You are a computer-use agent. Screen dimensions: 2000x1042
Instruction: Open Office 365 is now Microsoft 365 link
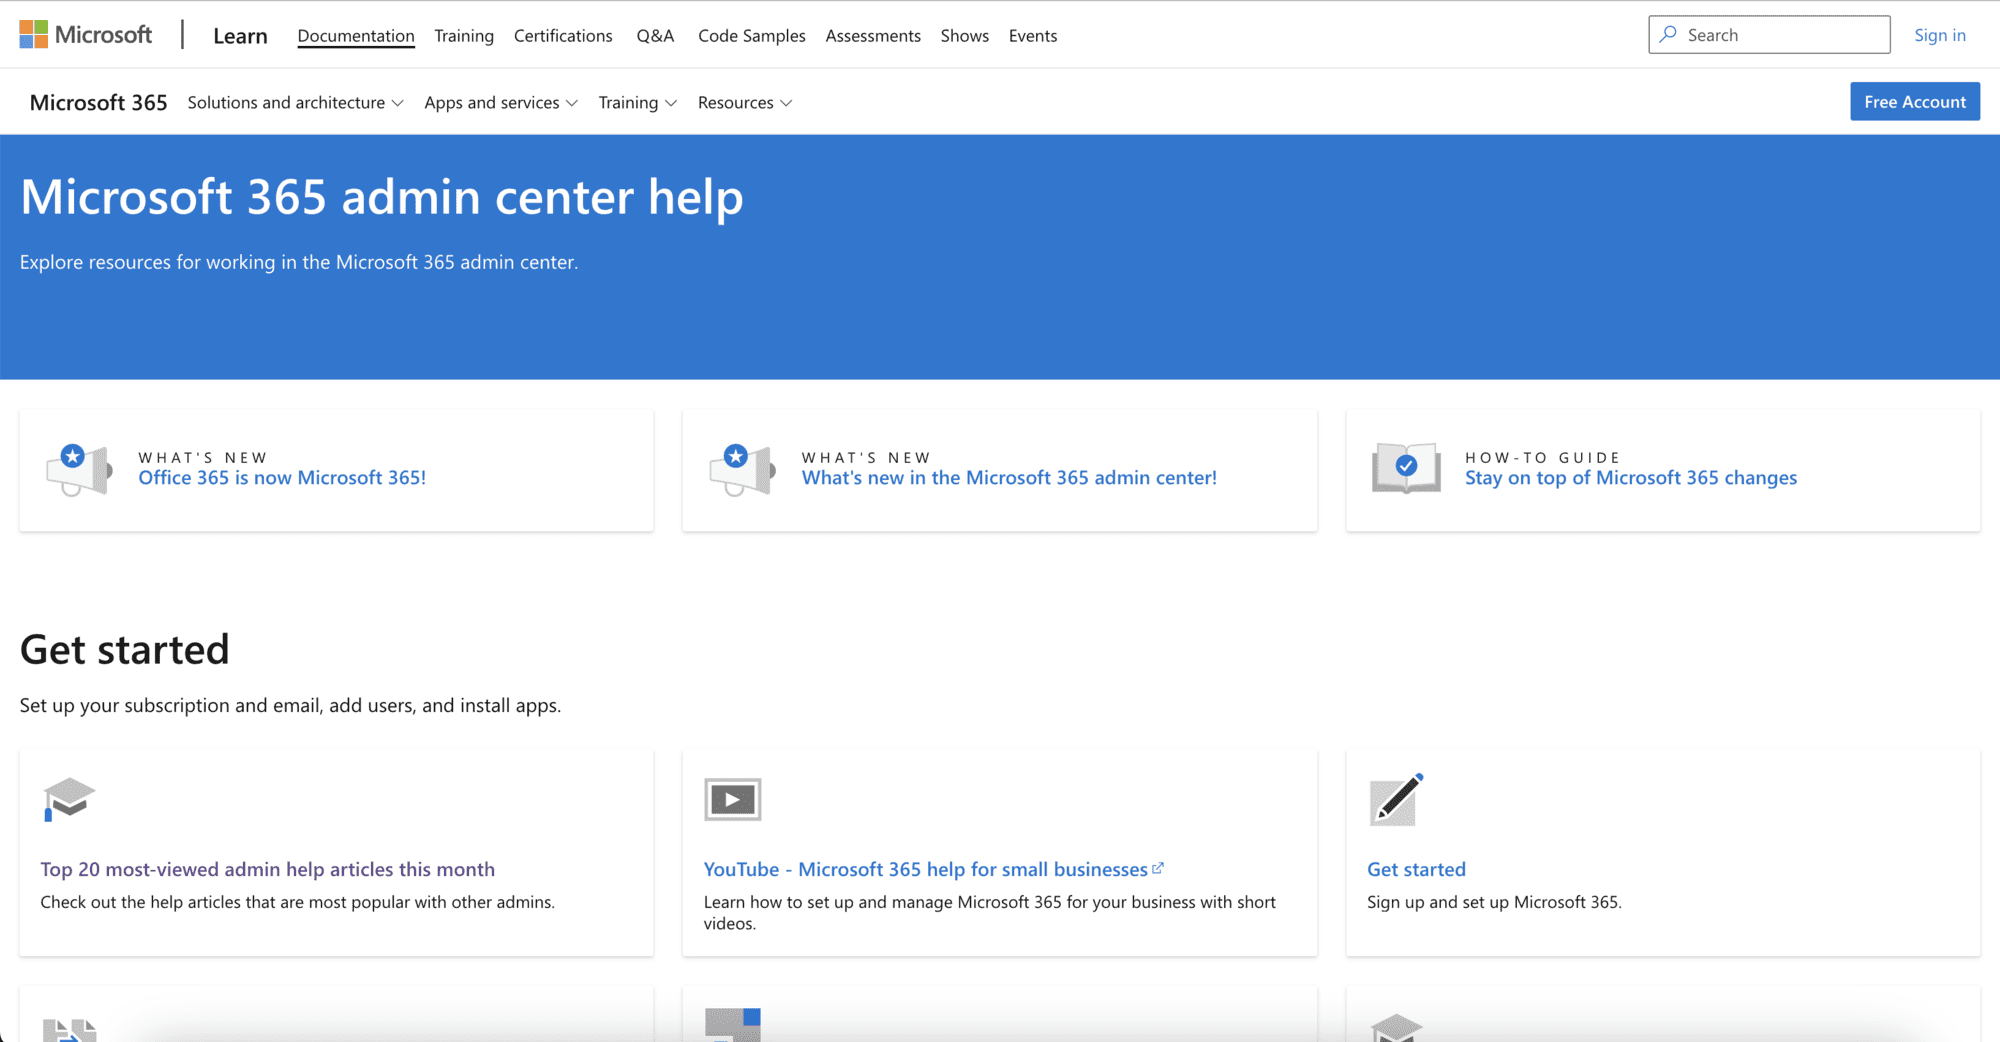coord(282,477)
